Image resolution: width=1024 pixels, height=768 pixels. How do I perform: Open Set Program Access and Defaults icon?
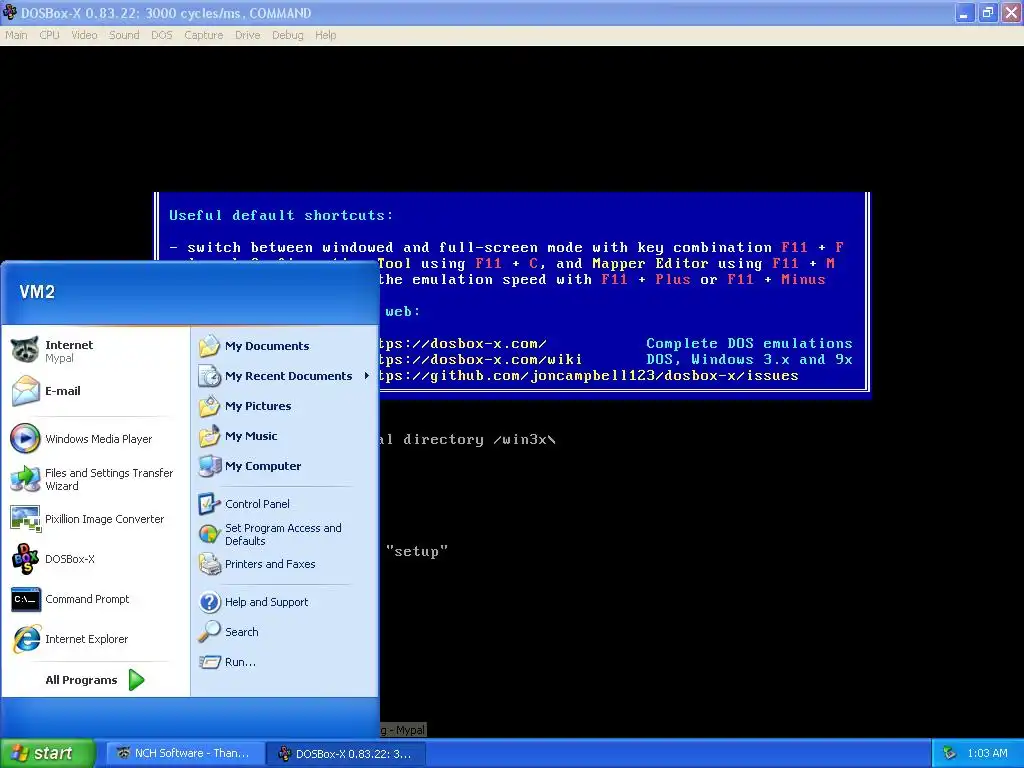click(210, 534)
